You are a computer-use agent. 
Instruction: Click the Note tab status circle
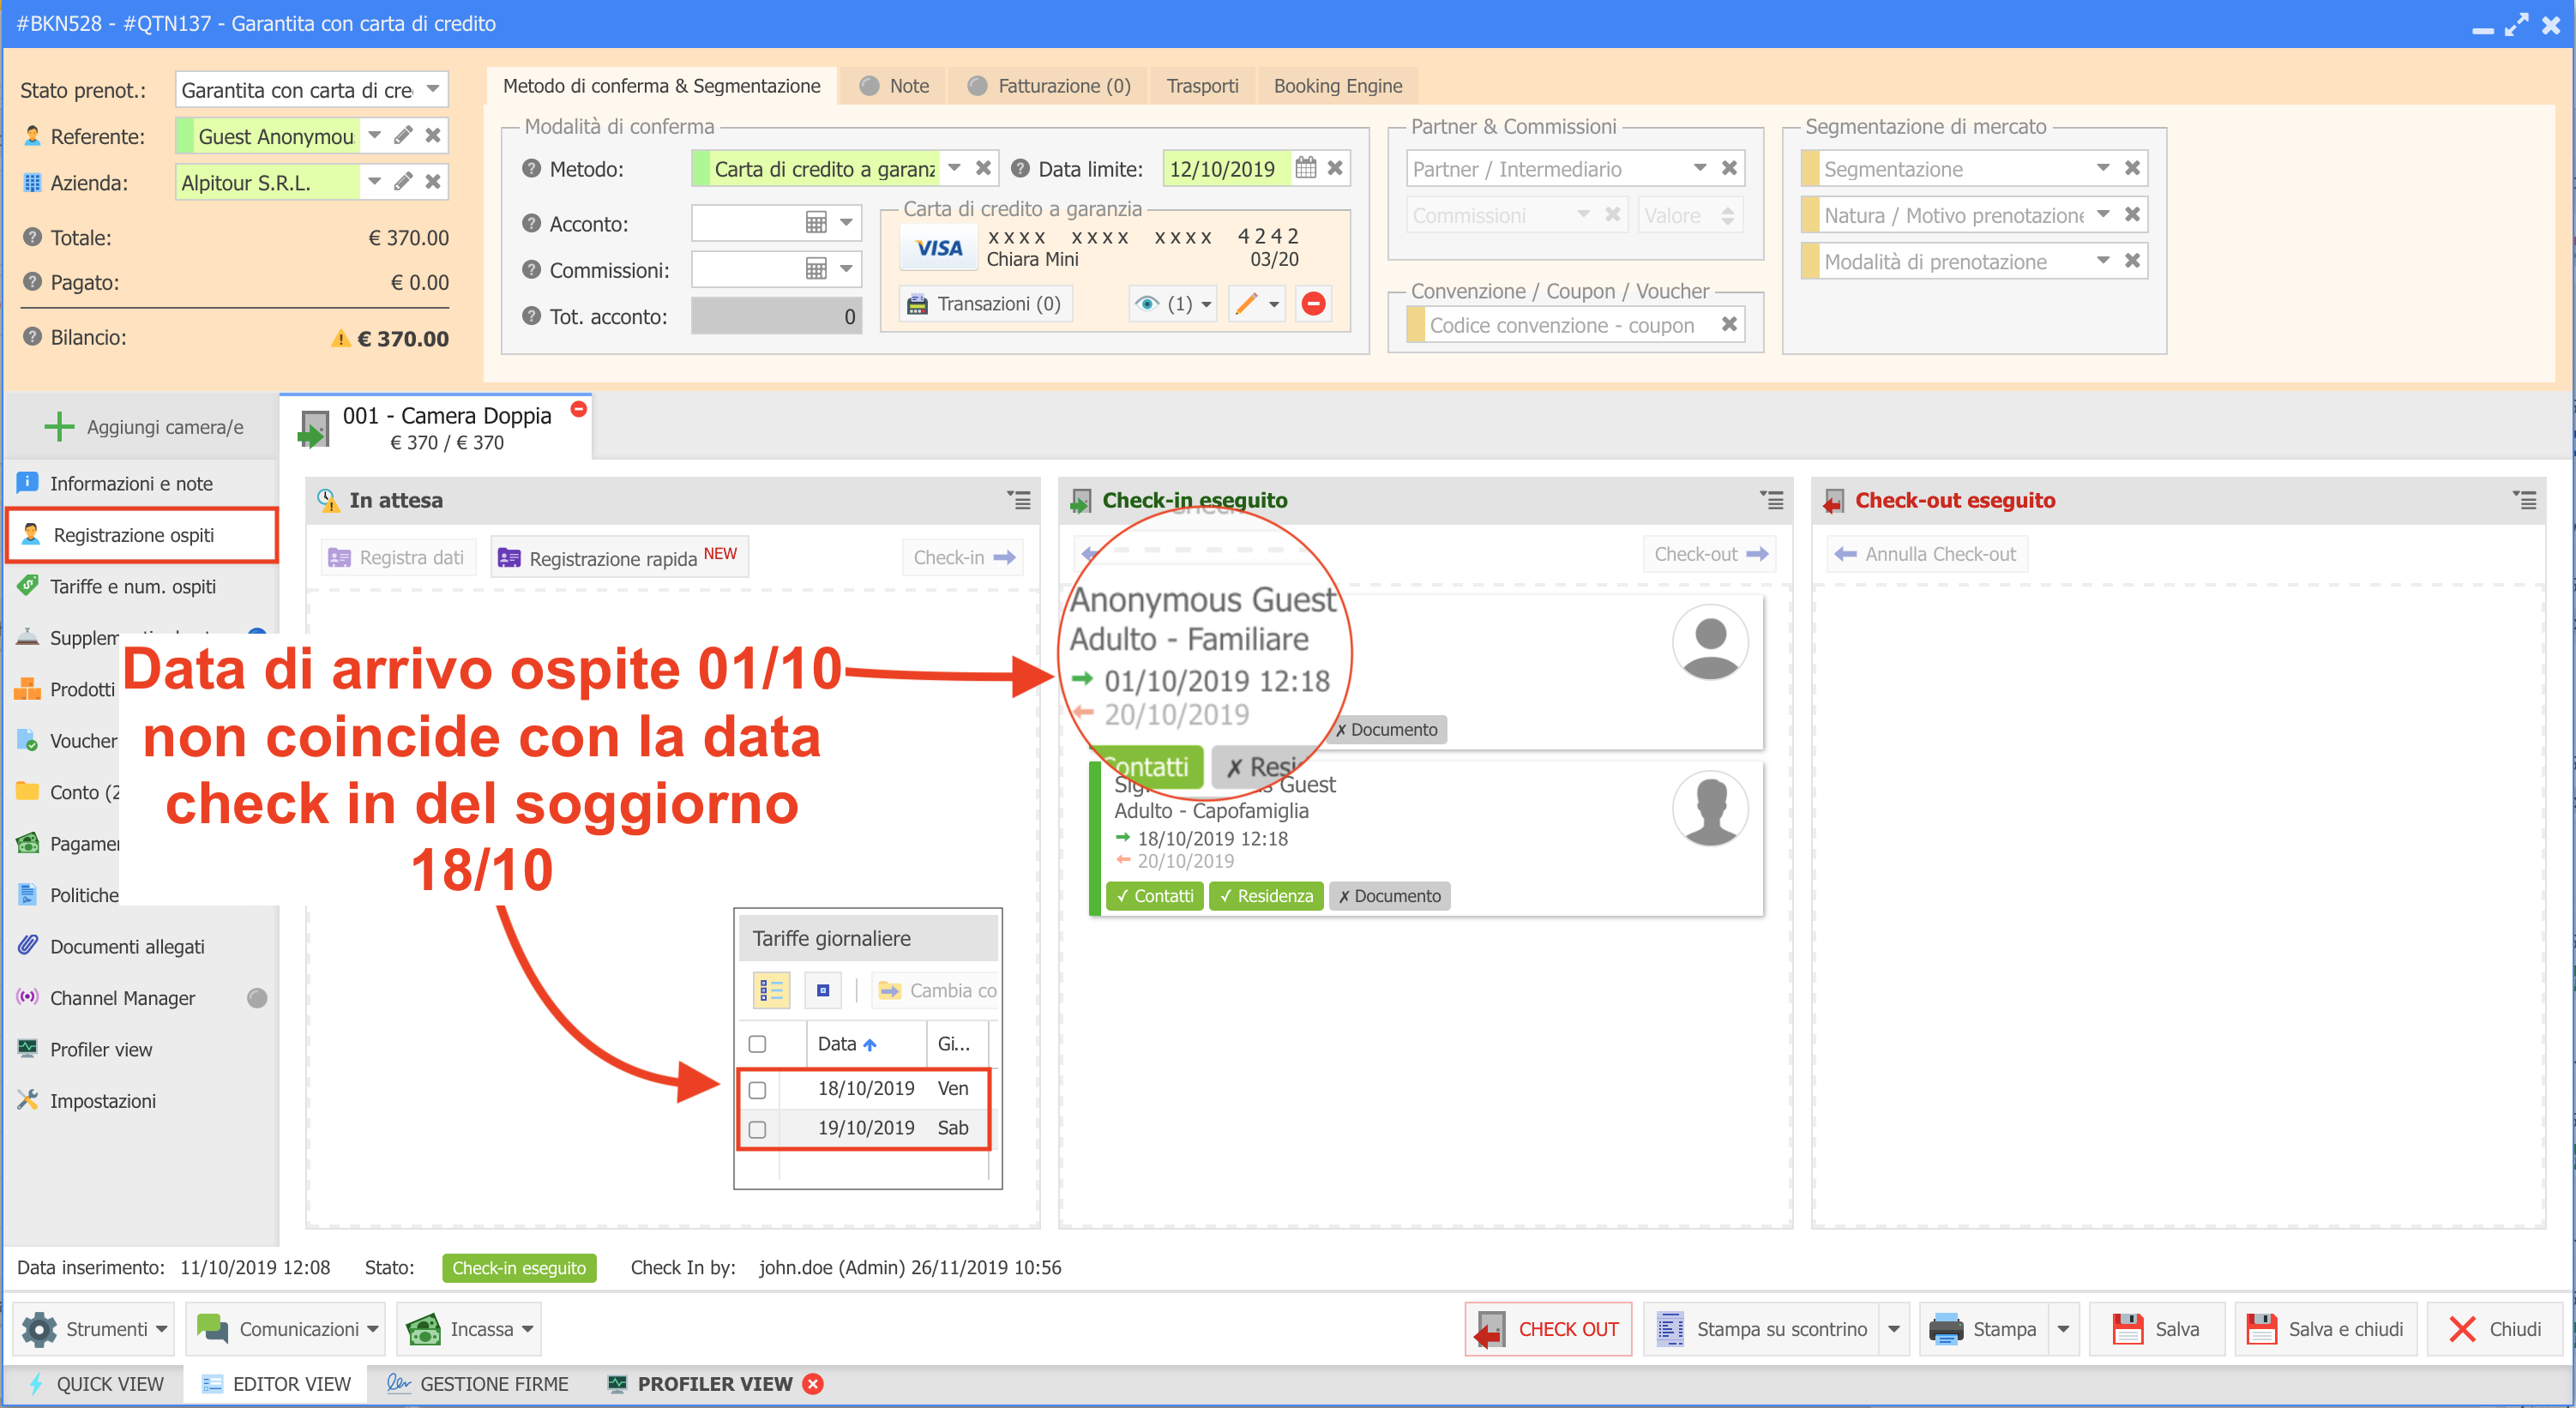point(870,86)
